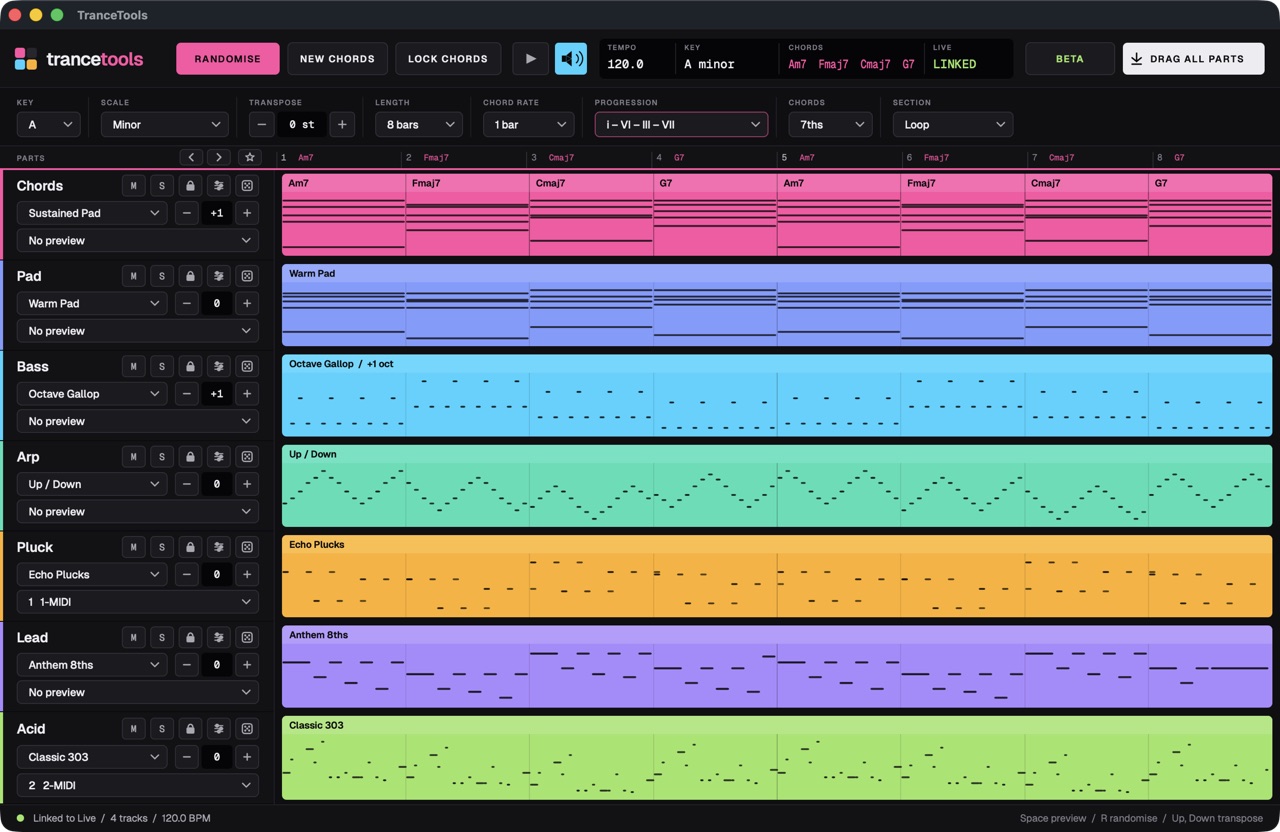Screen dimensions: 1280x832
Task: Open the sliders settings icon for Pad
Action: point(219,276)
